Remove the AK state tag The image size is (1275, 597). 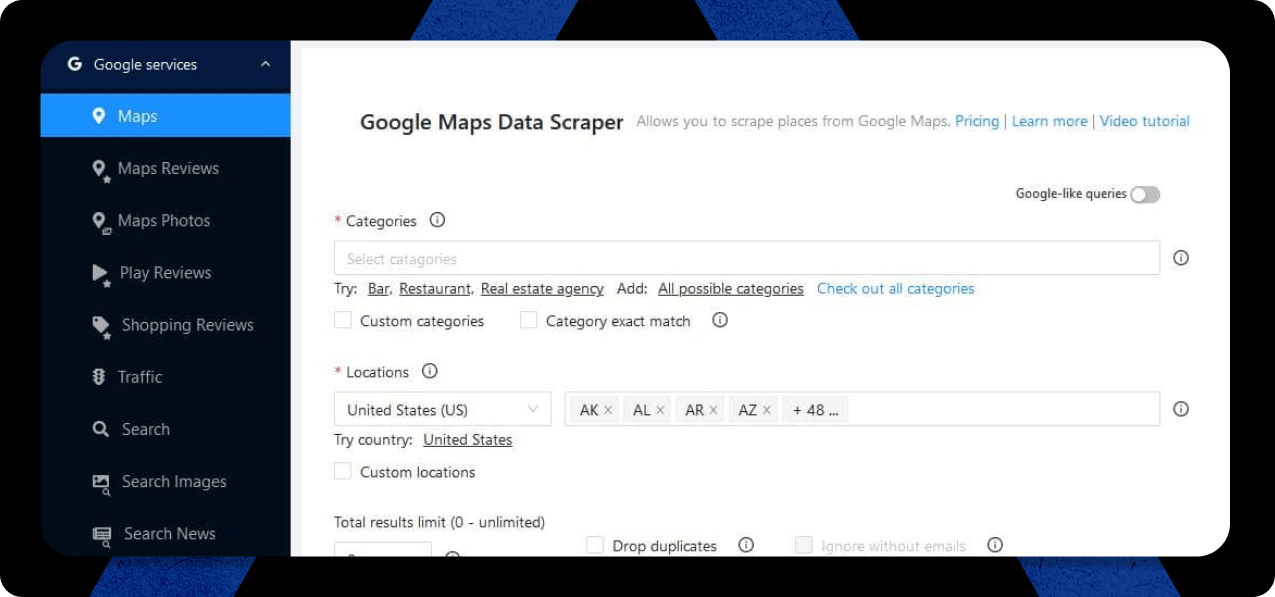[x=608, y=410]
